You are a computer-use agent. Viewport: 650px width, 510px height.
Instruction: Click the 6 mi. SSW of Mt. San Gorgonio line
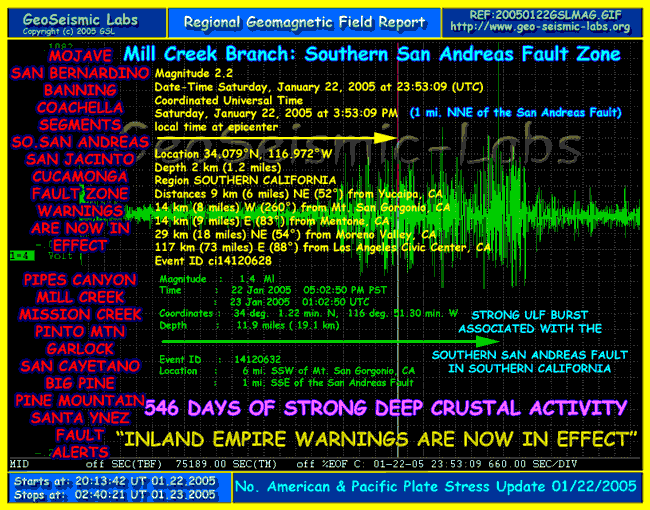coord(287,371)
